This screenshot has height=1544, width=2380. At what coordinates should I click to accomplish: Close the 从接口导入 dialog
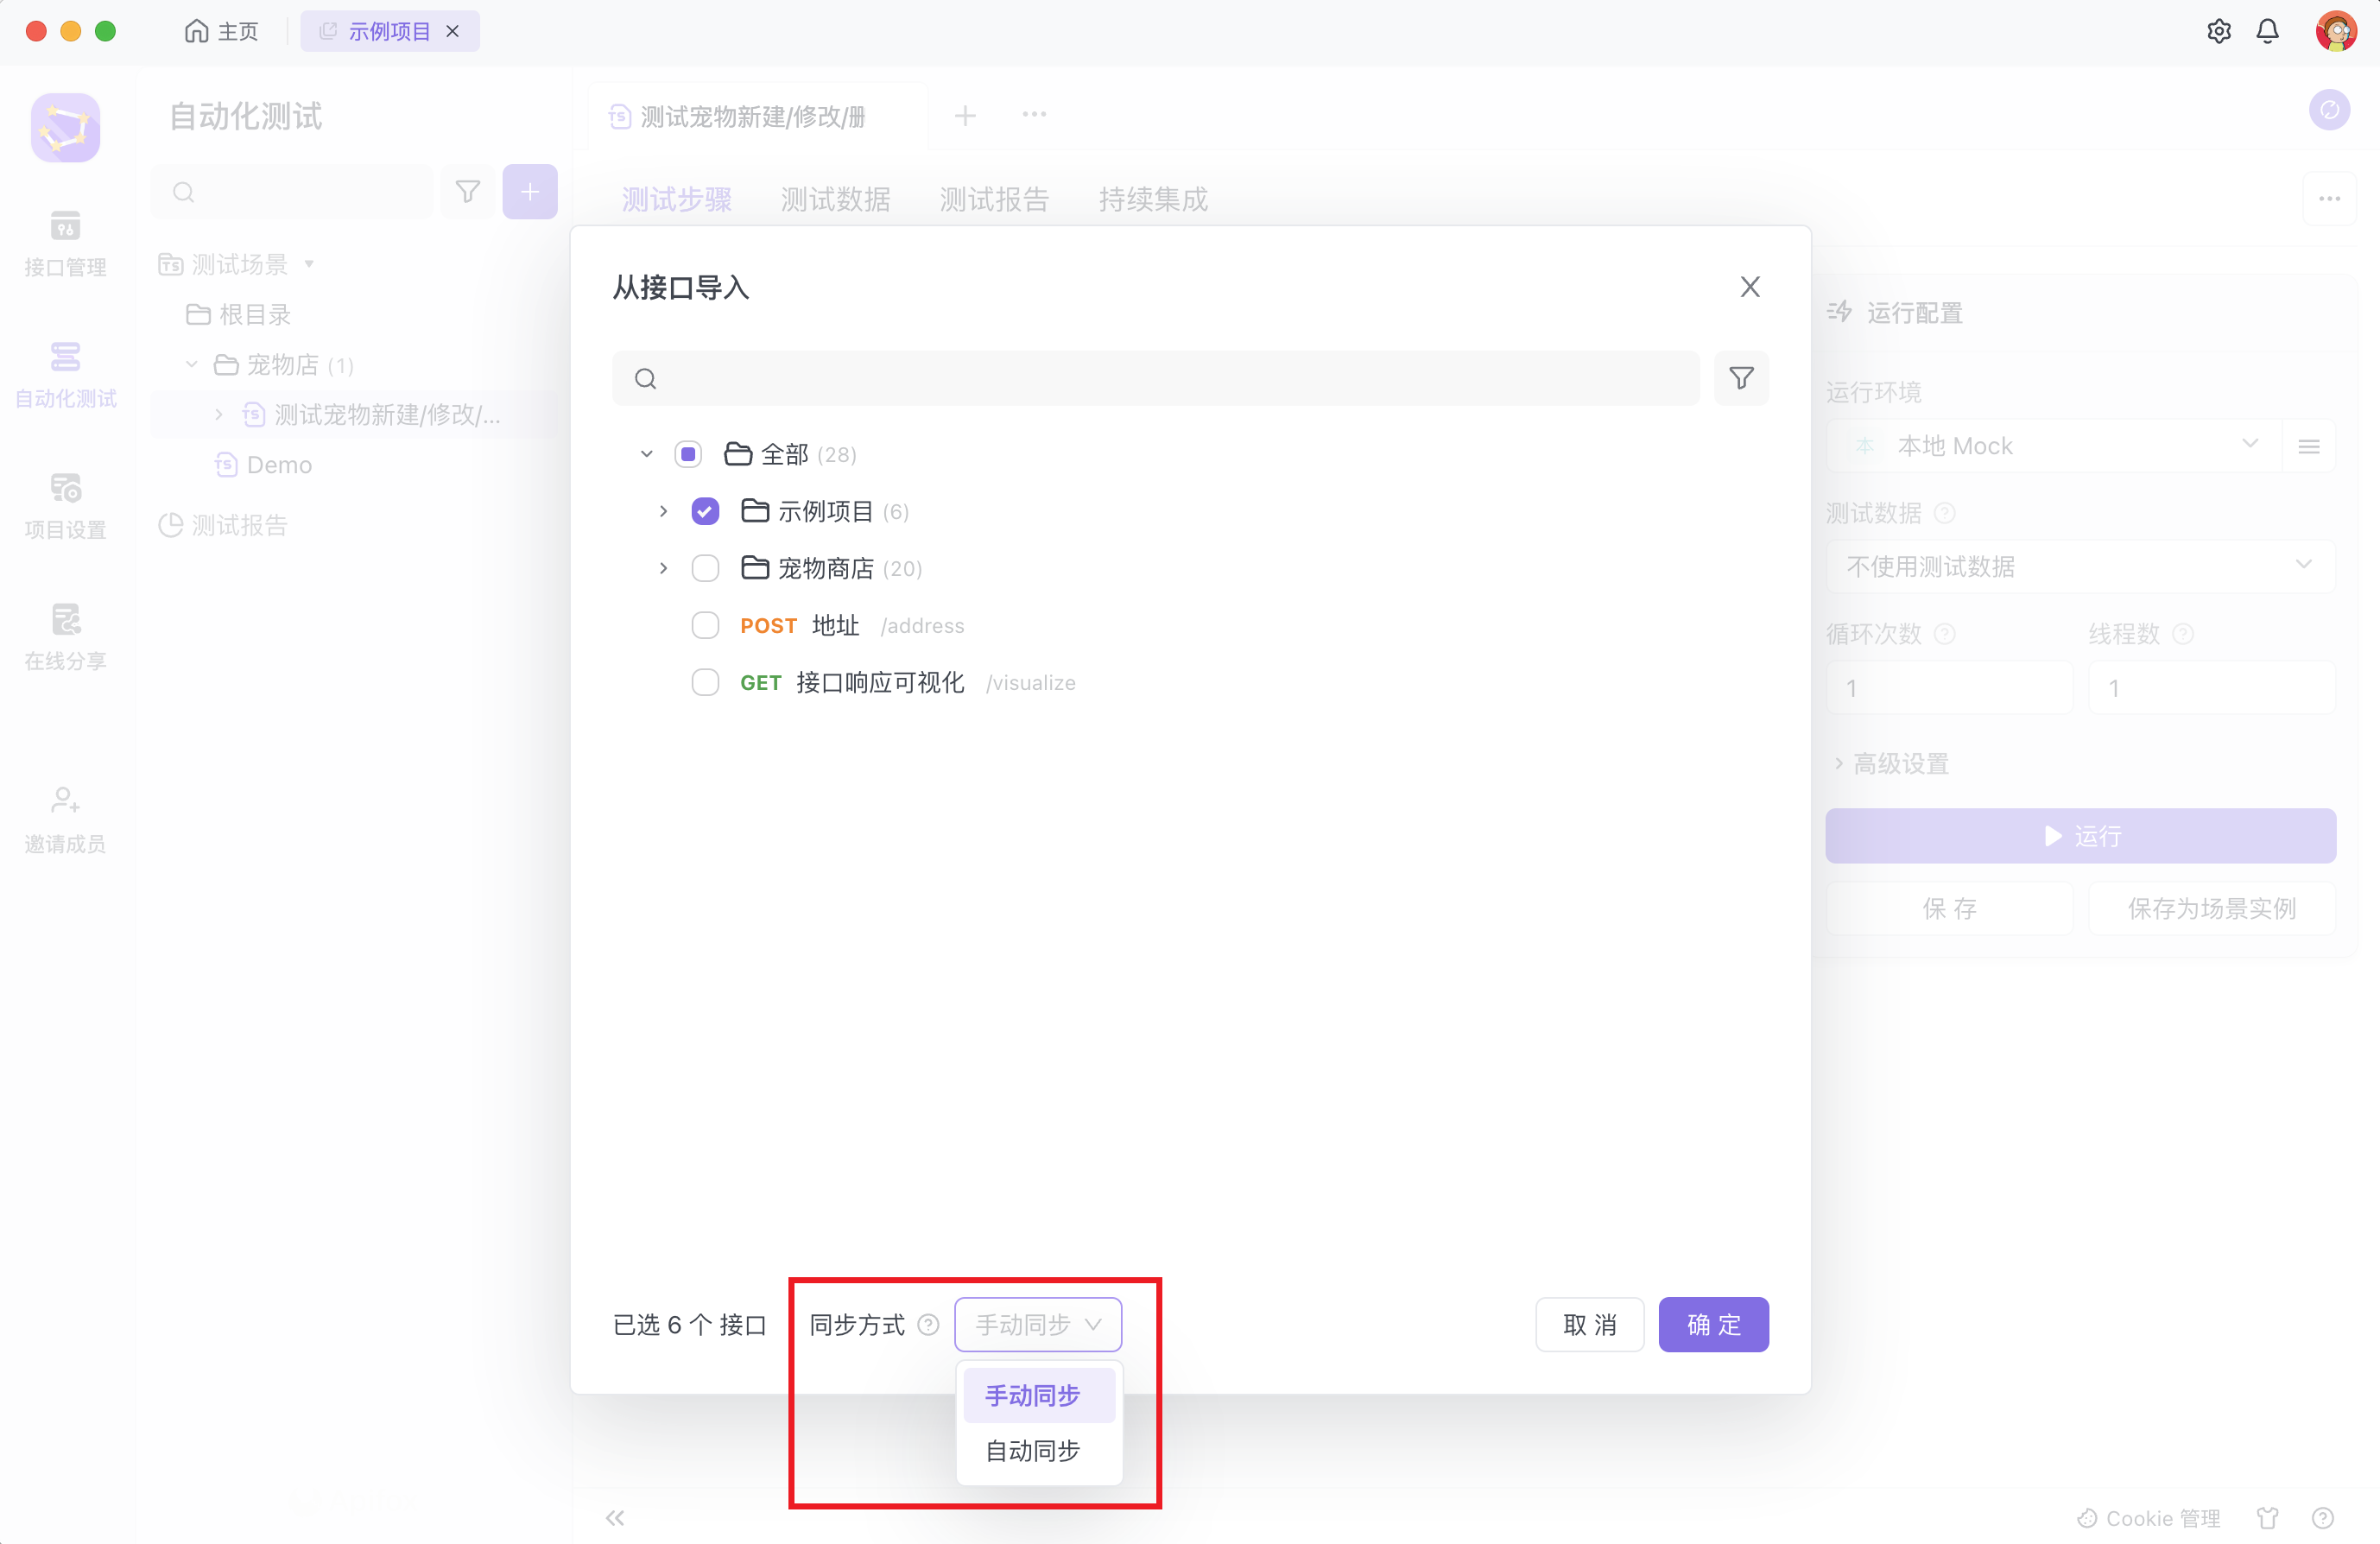[x=1749, y=287]
